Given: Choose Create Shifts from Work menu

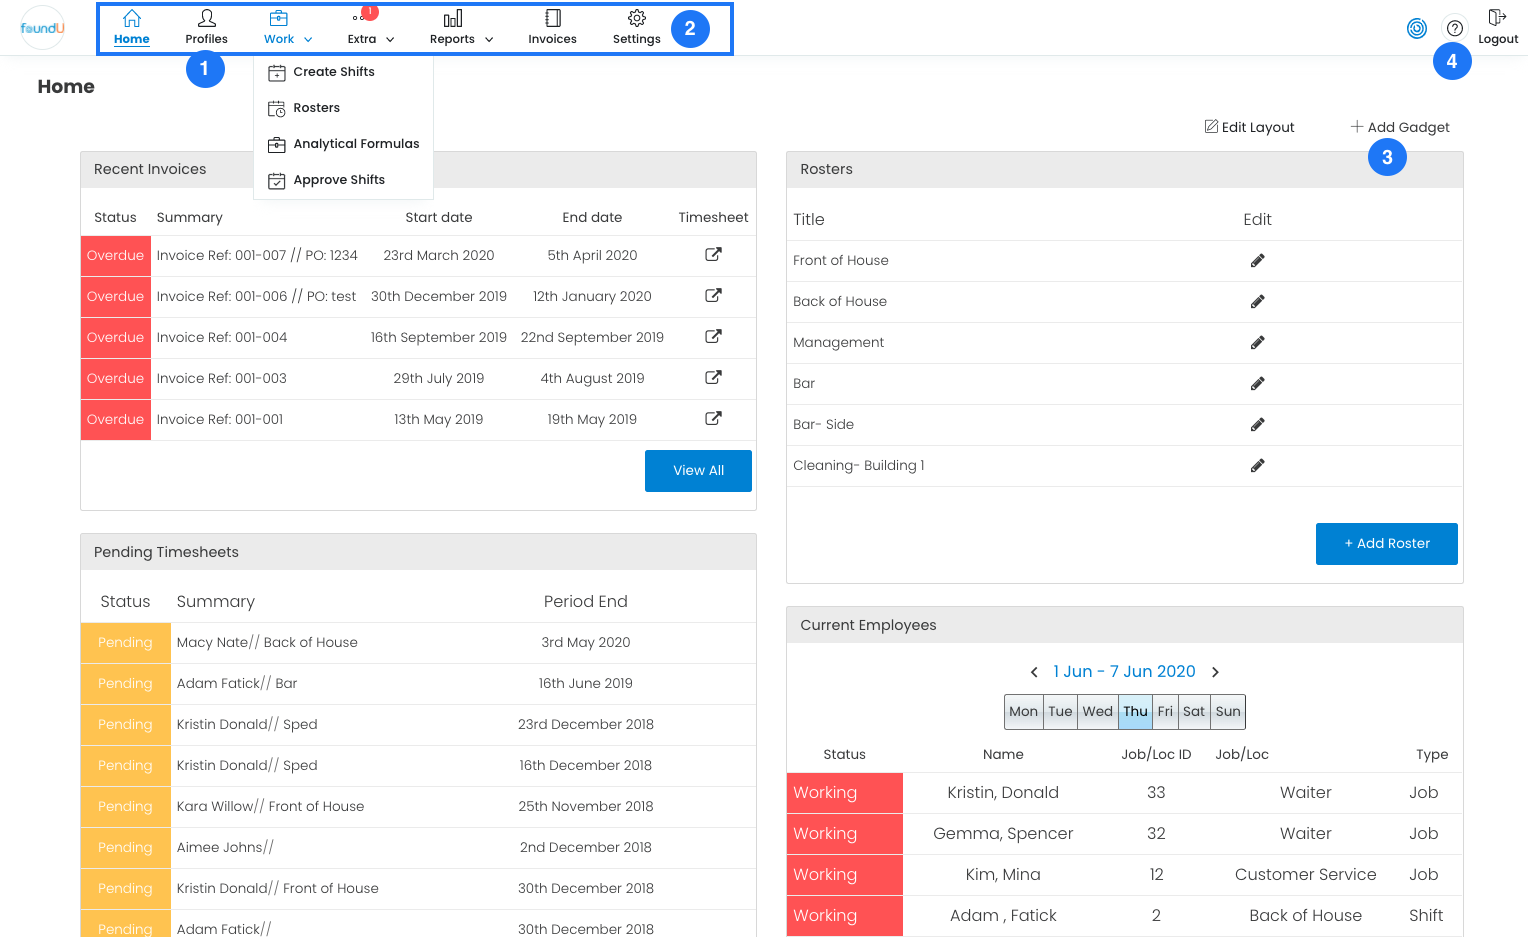Looking at the screenshot, I should point(333,72).
